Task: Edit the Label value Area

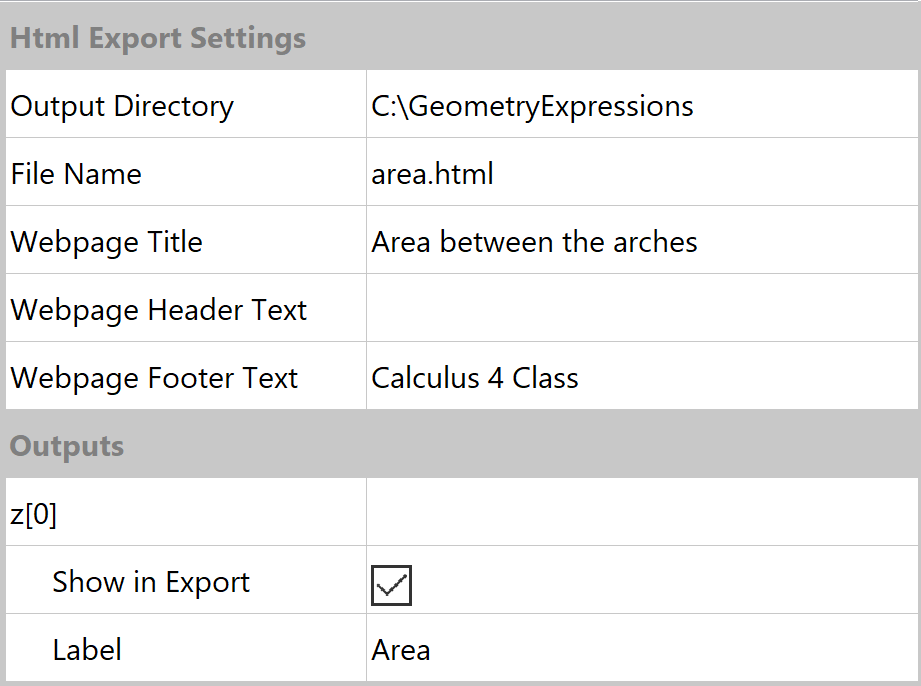Action: (x=401, y=651)
